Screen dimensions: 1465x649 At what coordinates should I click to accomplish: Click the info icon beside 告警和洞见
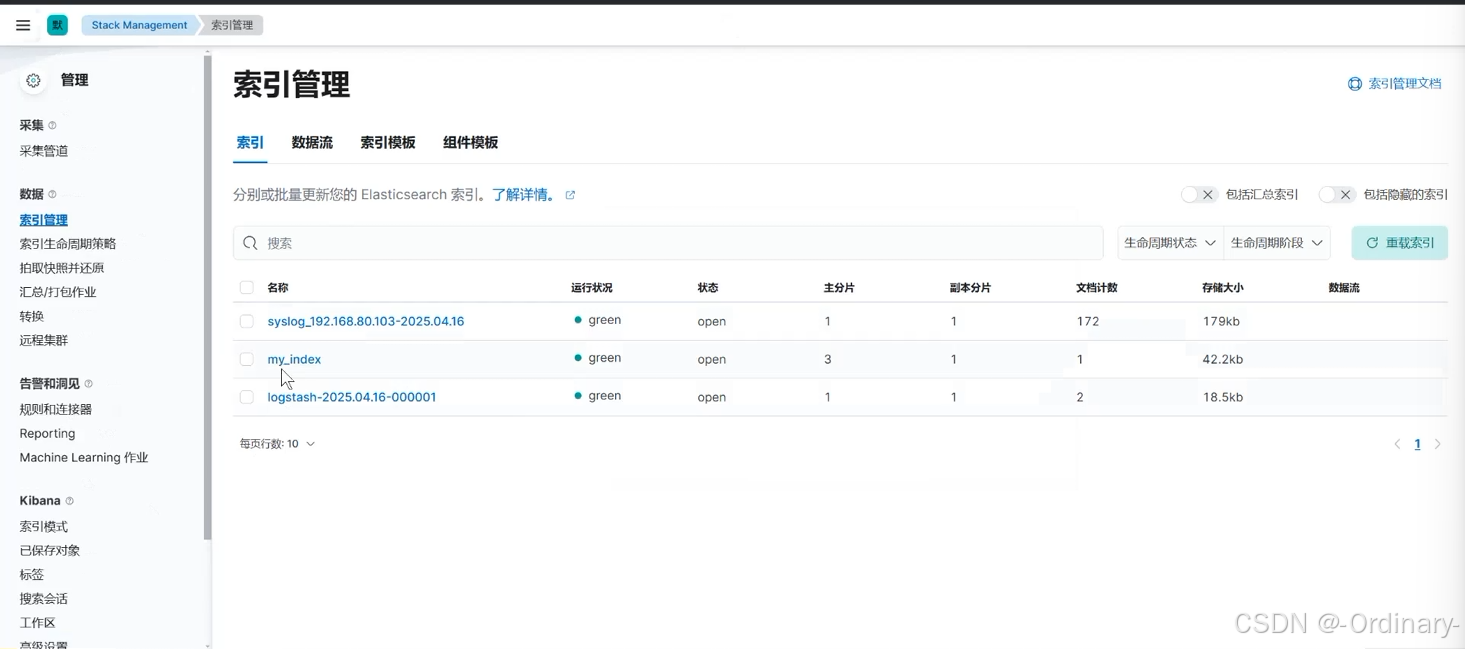click(88, 384)
